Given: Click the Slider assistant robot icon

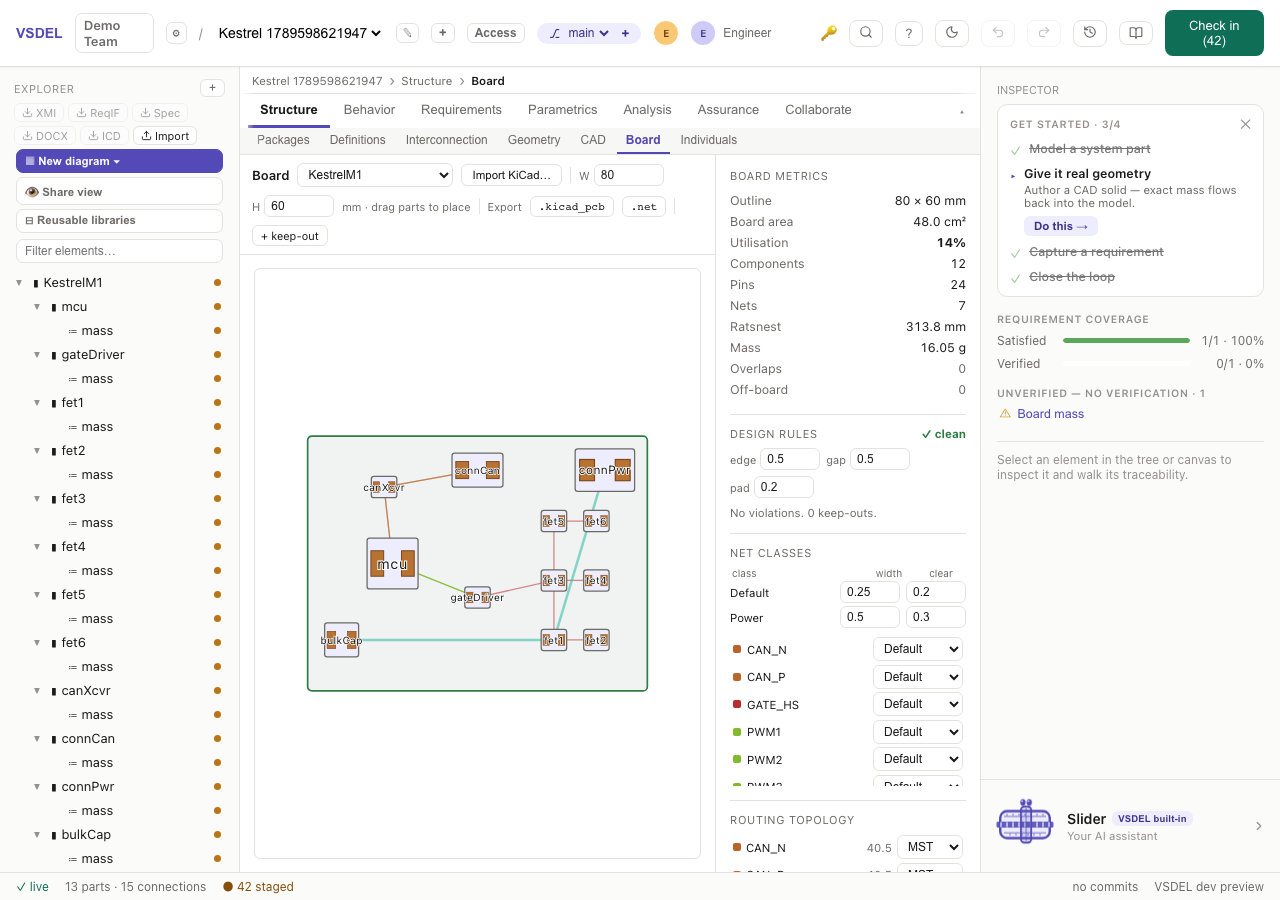Looking at the screenshot, I should [1025, 825].
